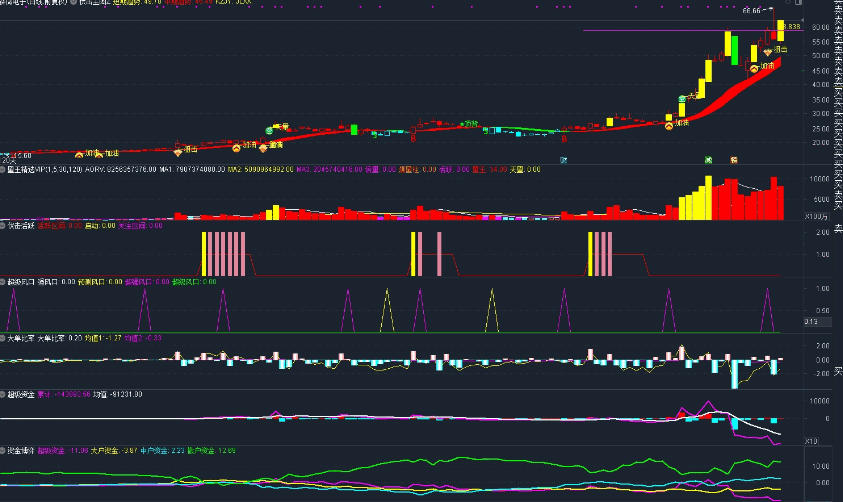Click the MA1 value in volume panel header
This screenshot has width=843, height=502.
point(192,169)
